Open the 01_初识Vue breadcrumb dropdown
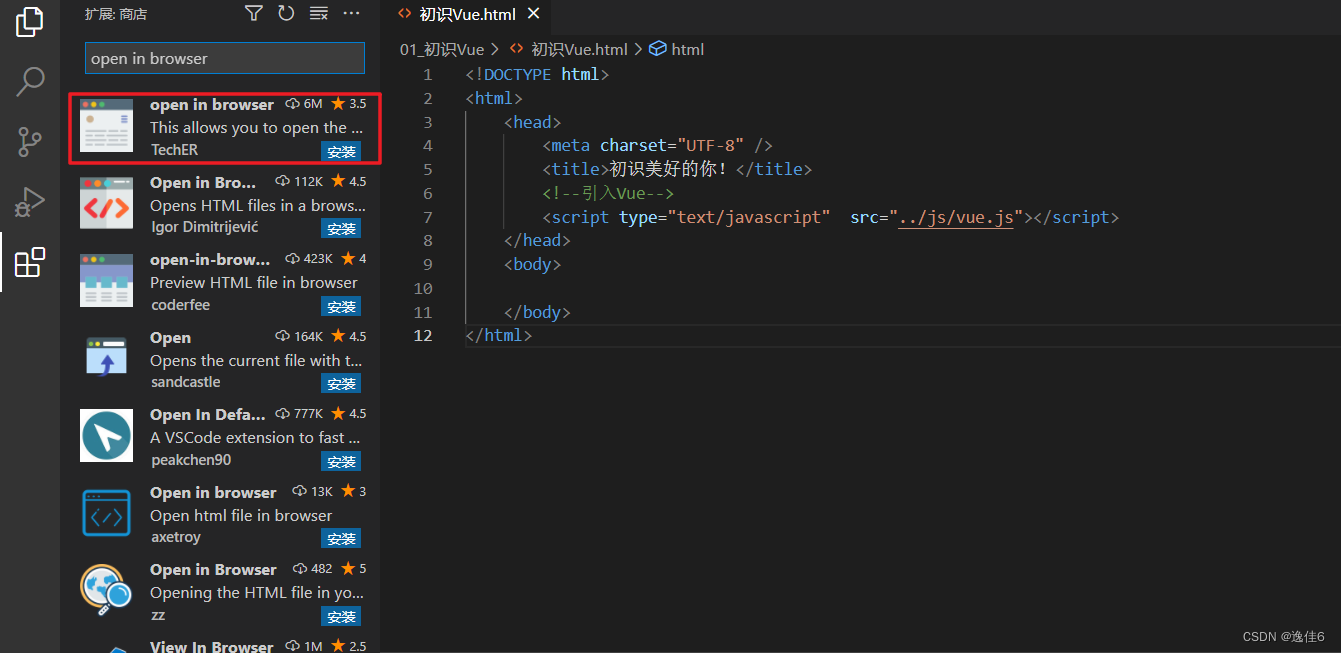This screenshot has height=653, width=1341. click(x=441, y=48)
